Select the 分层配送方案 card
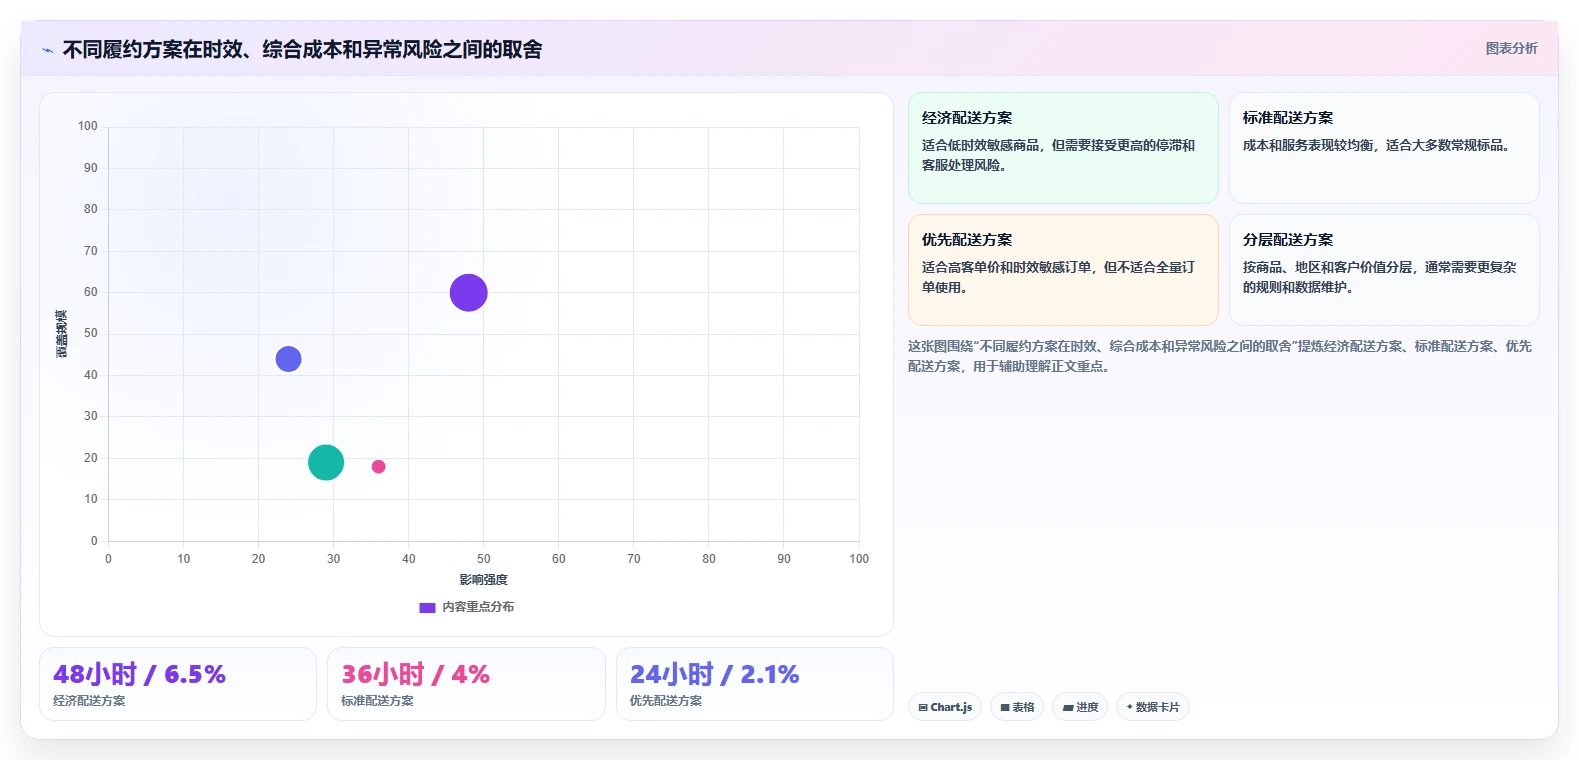The image size is (1579, 760). point(1384,270)
